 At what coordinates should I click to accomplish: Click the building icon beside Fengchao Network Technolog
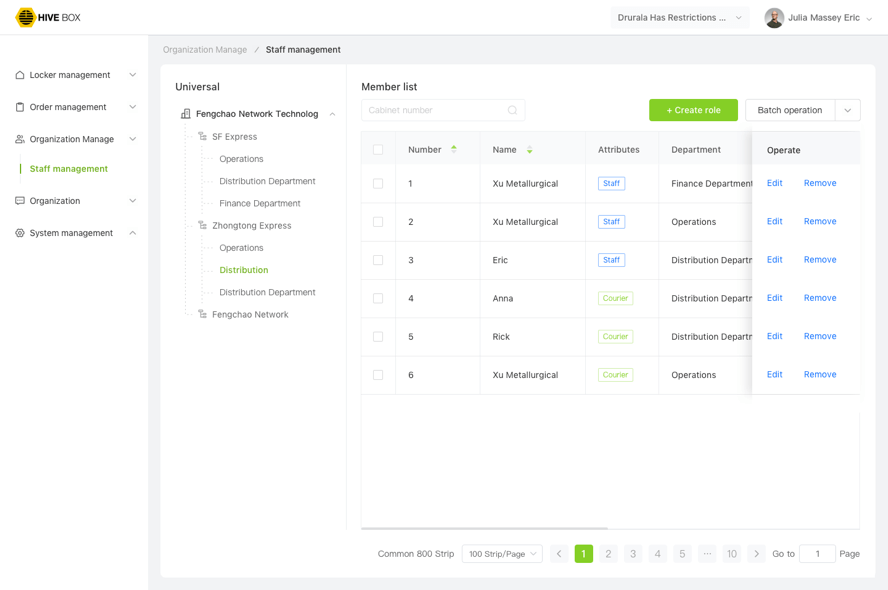click(x=185, y=114)
